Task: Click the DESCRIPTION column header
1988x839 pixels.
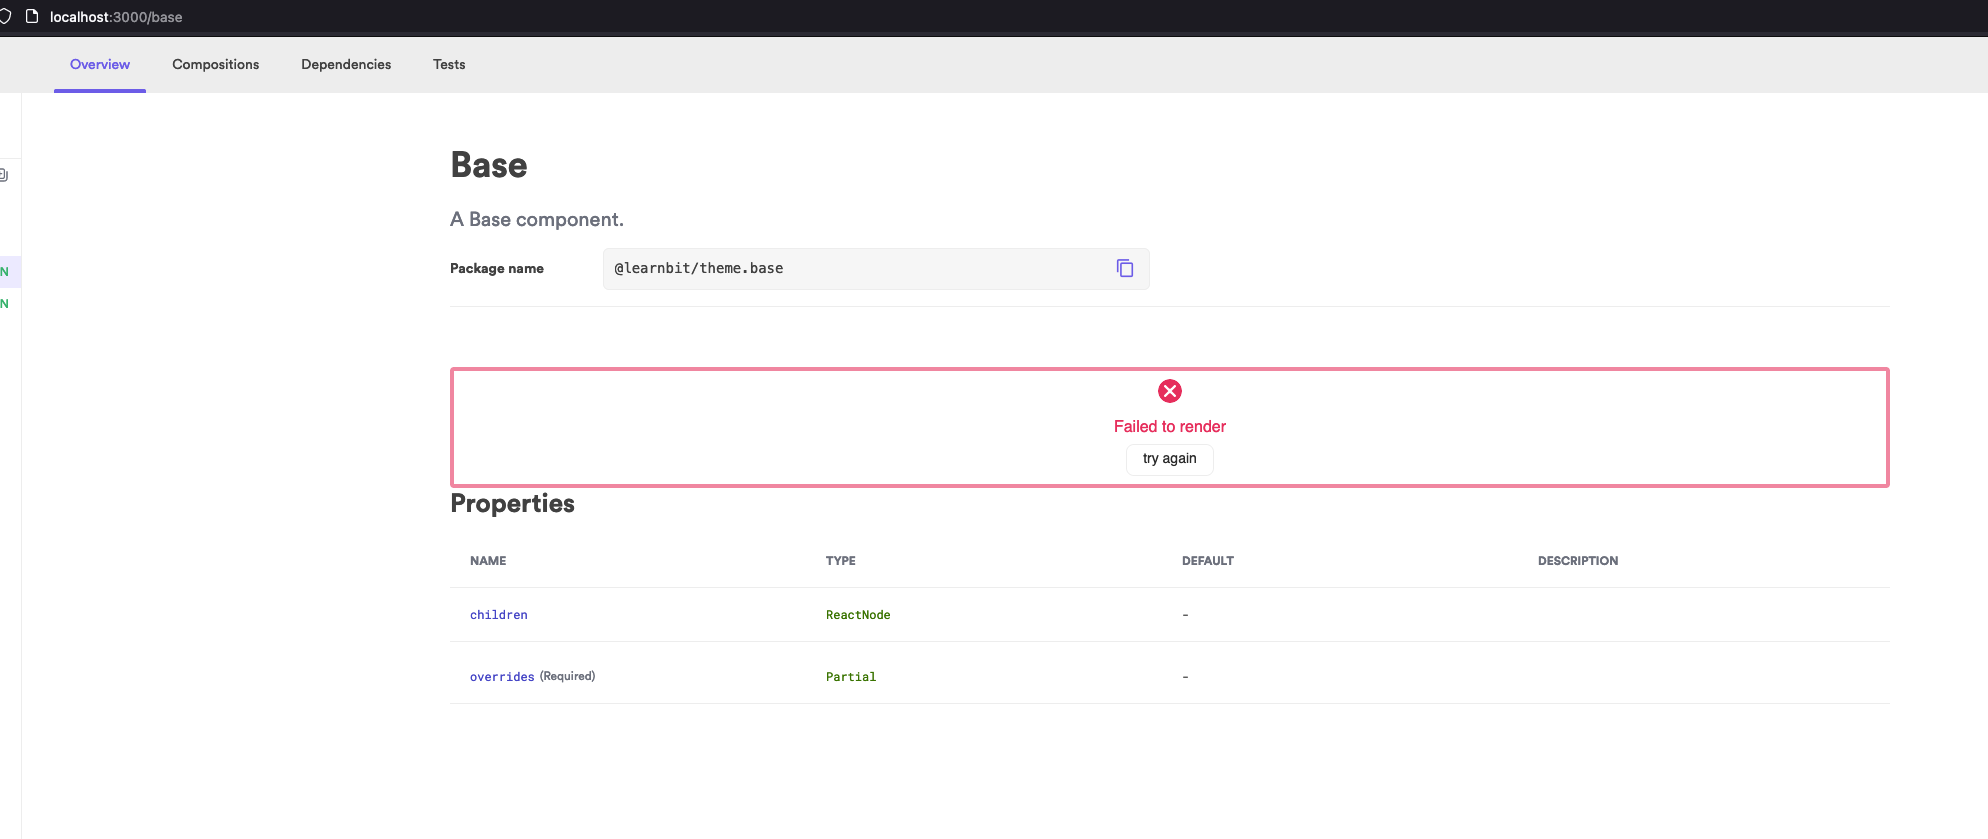Action: [1578, 561]
